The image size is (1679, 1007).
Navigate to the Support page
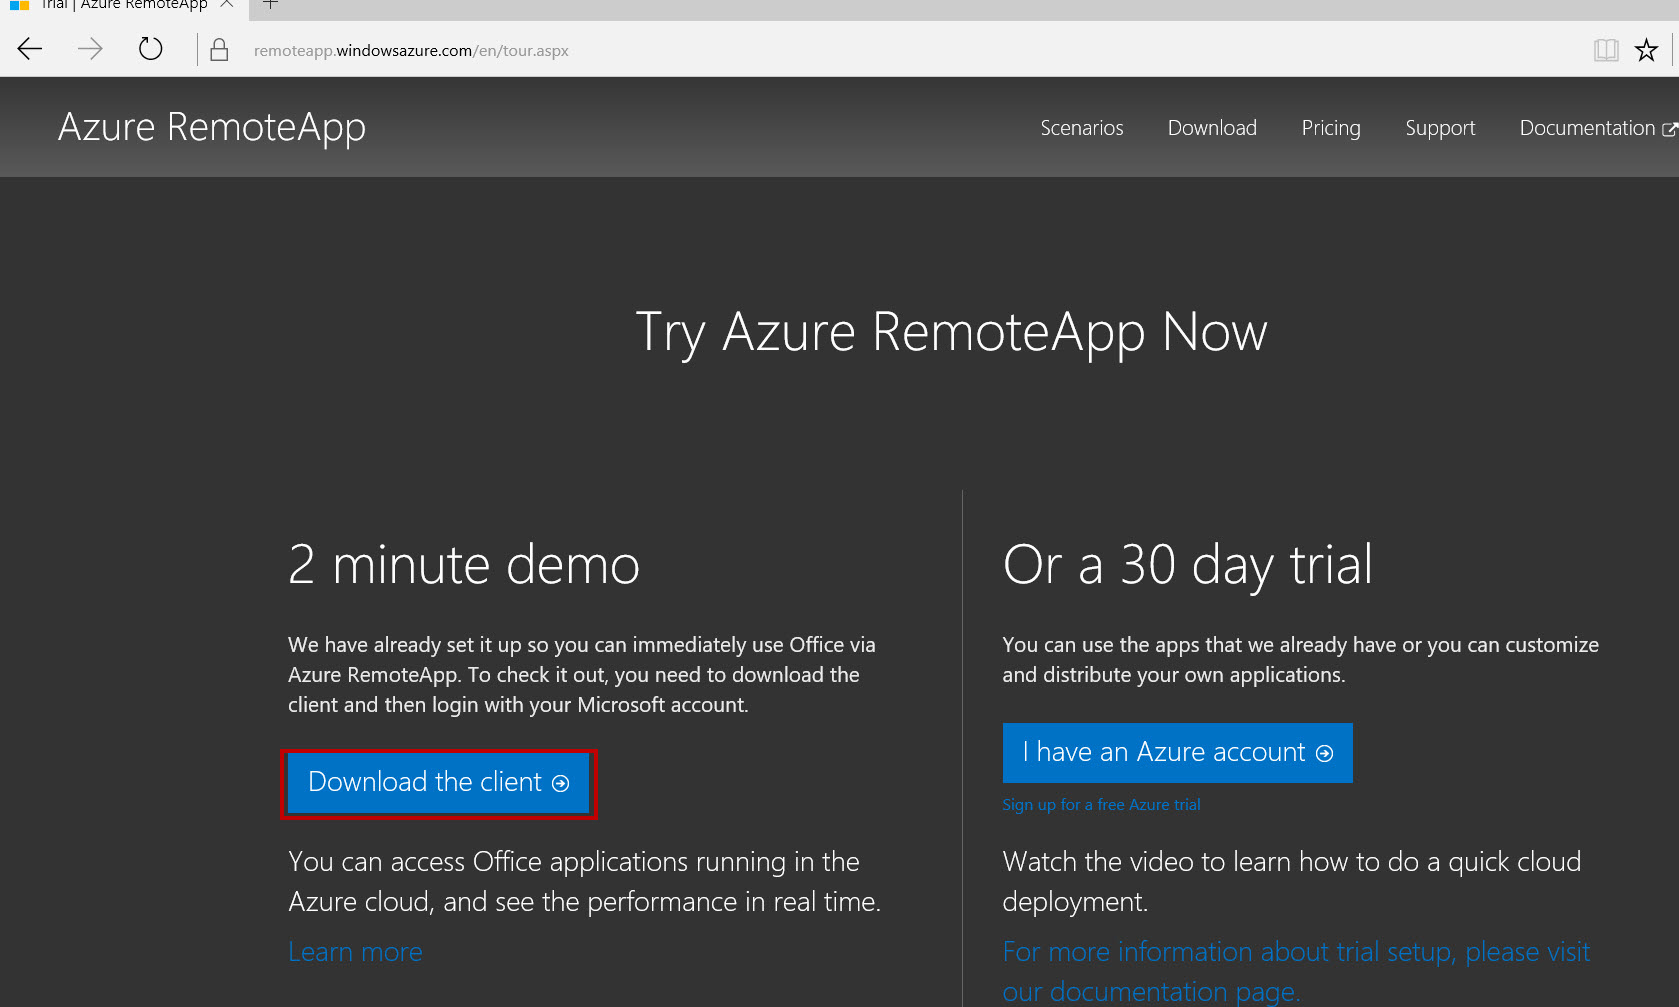(x=1440, y=128)
